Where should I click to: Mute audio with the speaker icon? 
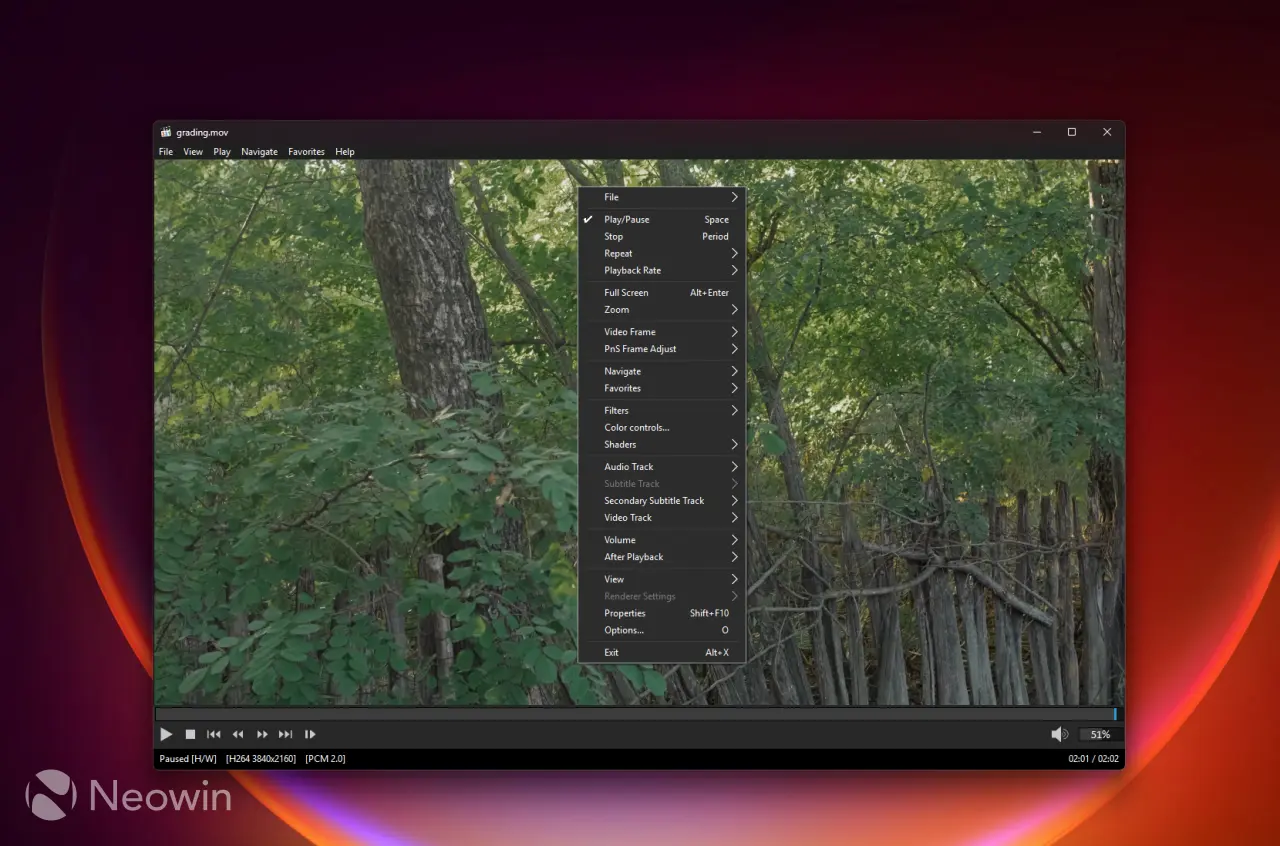[x=1060, y=734]
